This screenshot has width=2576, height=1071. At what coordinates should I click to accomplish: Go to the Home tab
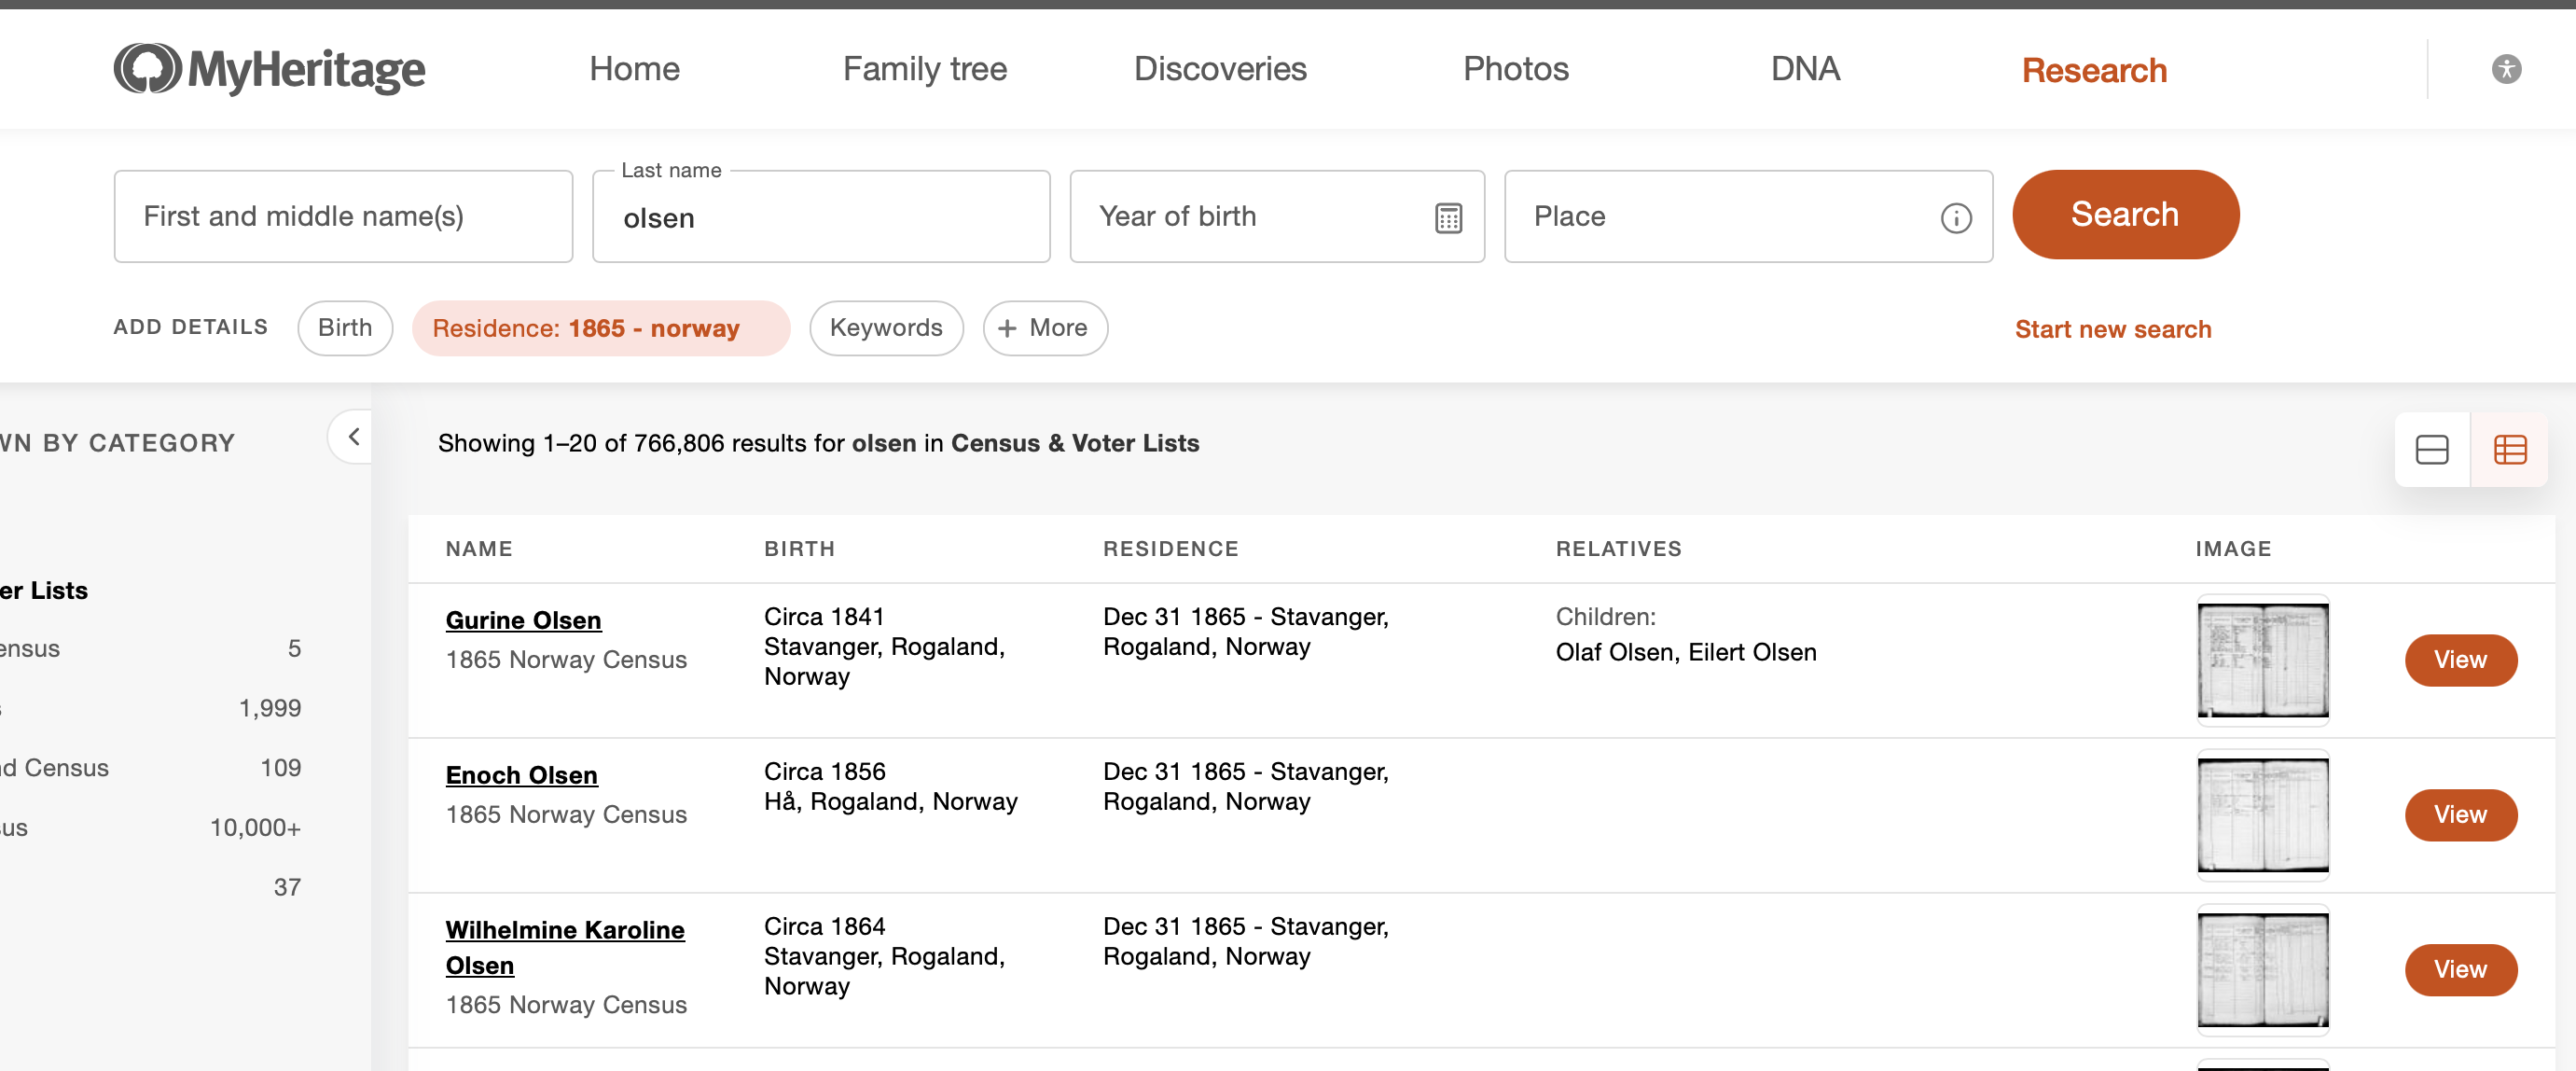click(x=634, y=69)
